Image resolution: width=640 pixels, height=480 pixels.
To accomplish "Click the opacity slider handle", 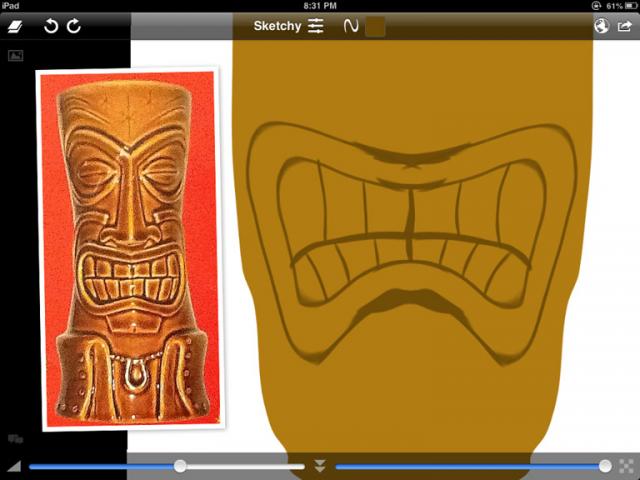I will pyautogui.click(x=605, y=466).
